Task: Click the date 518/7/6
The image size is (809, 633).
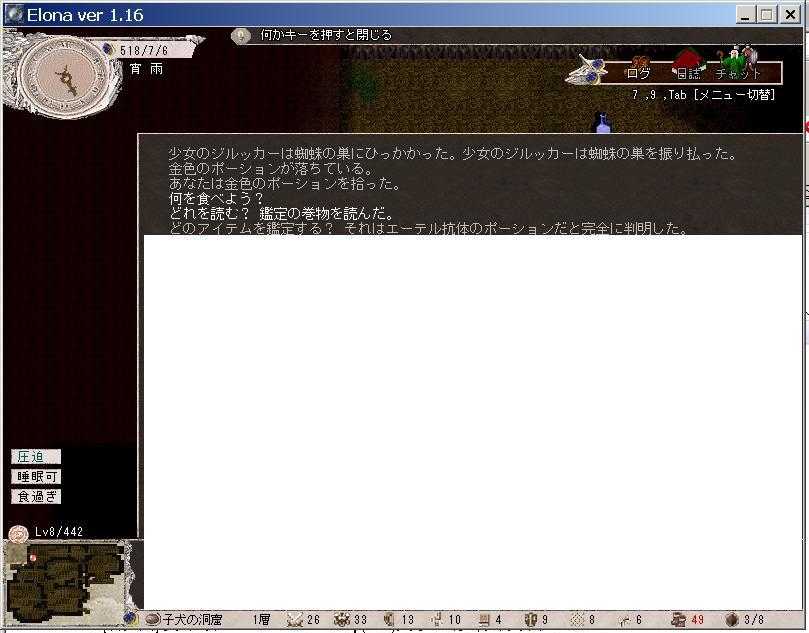Action: (x=143, y=51)
